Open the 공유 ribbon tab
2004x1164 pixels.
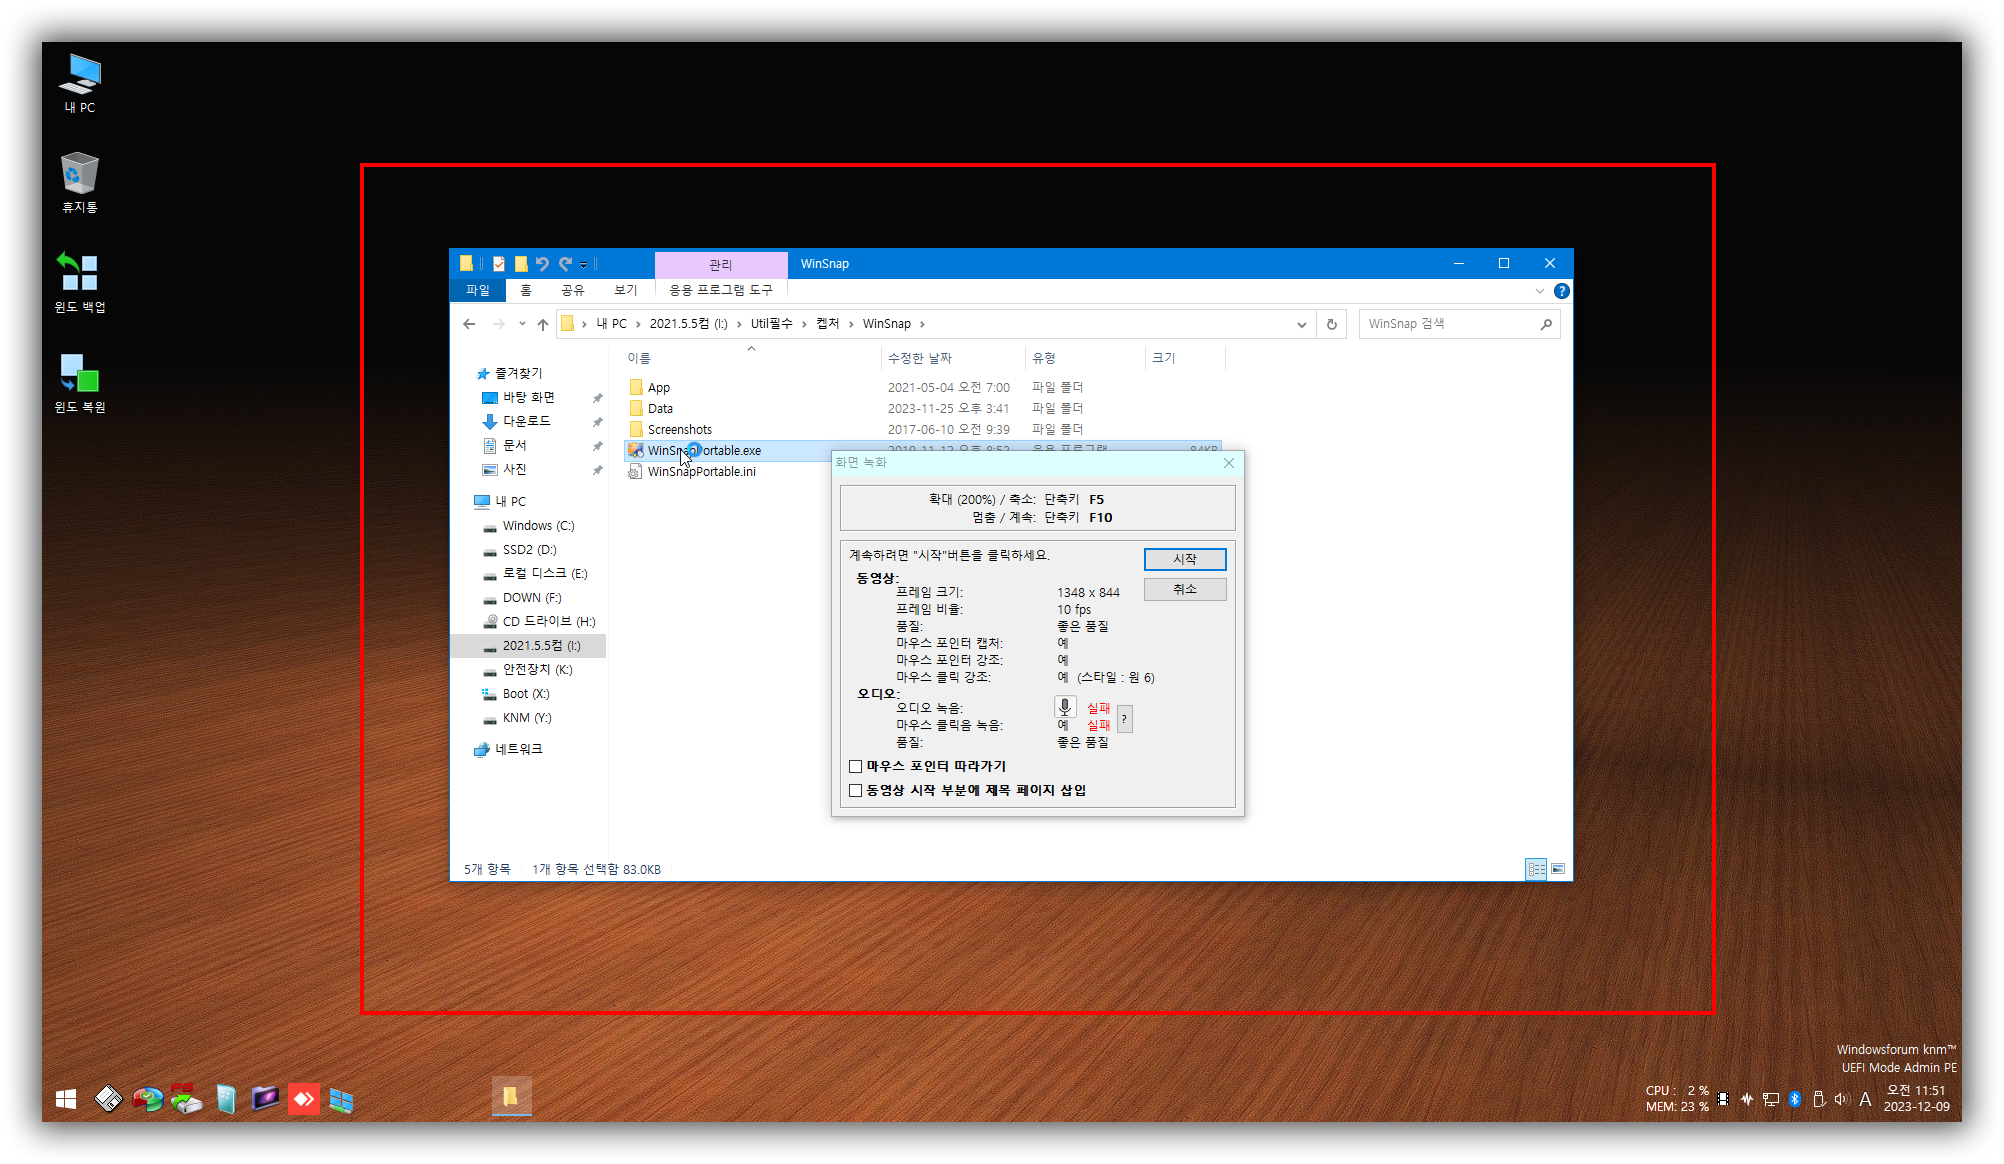pos(572,290)
